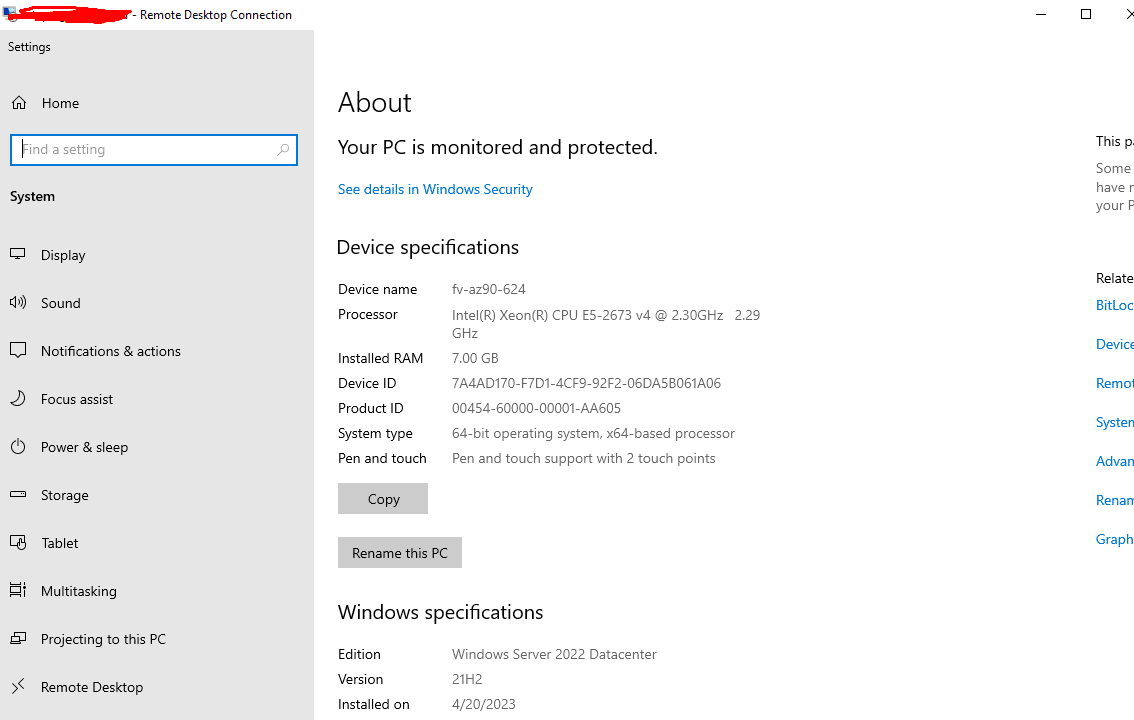The width and height of the screenshot is (1134, 720).
Task: Minimize the Remote Desktop Connection window
Action: [x=1041, y=14]
